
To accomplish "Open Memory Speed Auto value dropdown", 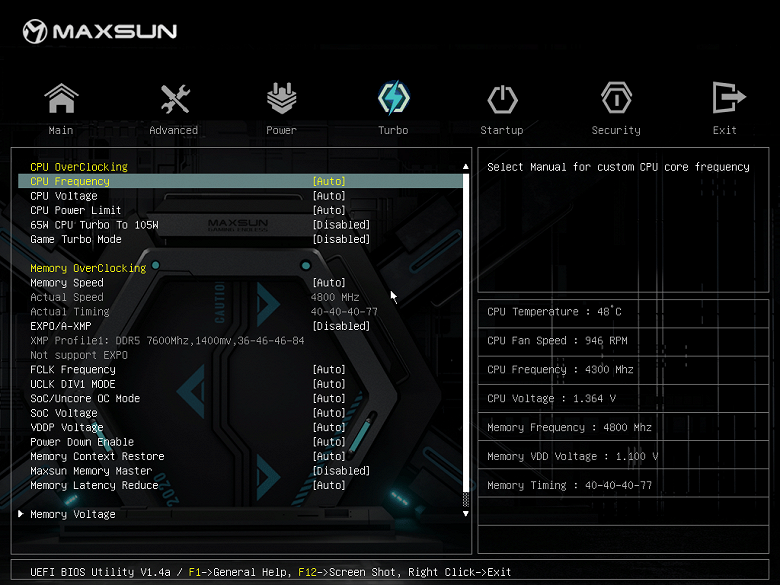I will point(329,283).
